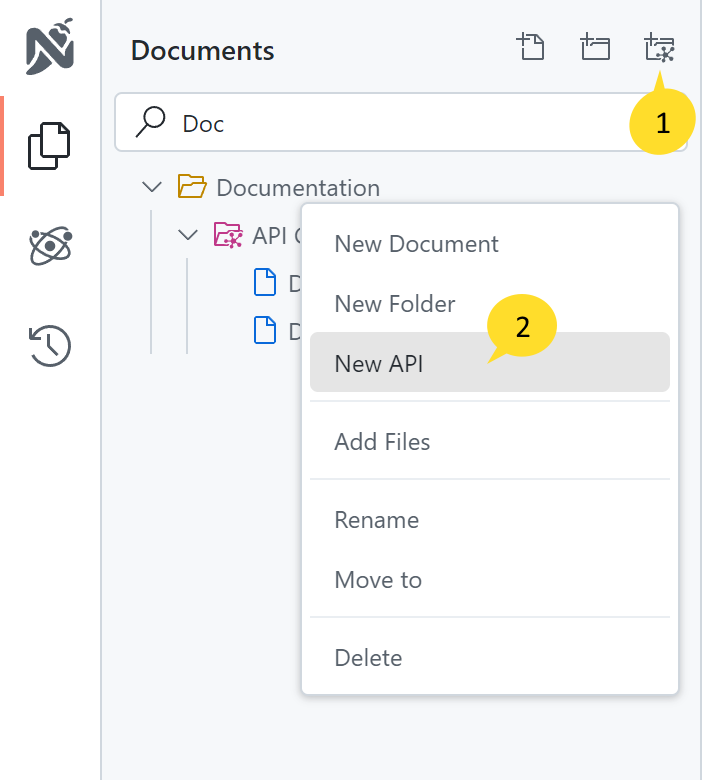Choose New Folder from context menu
Screen dimensions: 702x780
tap(395, 304)
